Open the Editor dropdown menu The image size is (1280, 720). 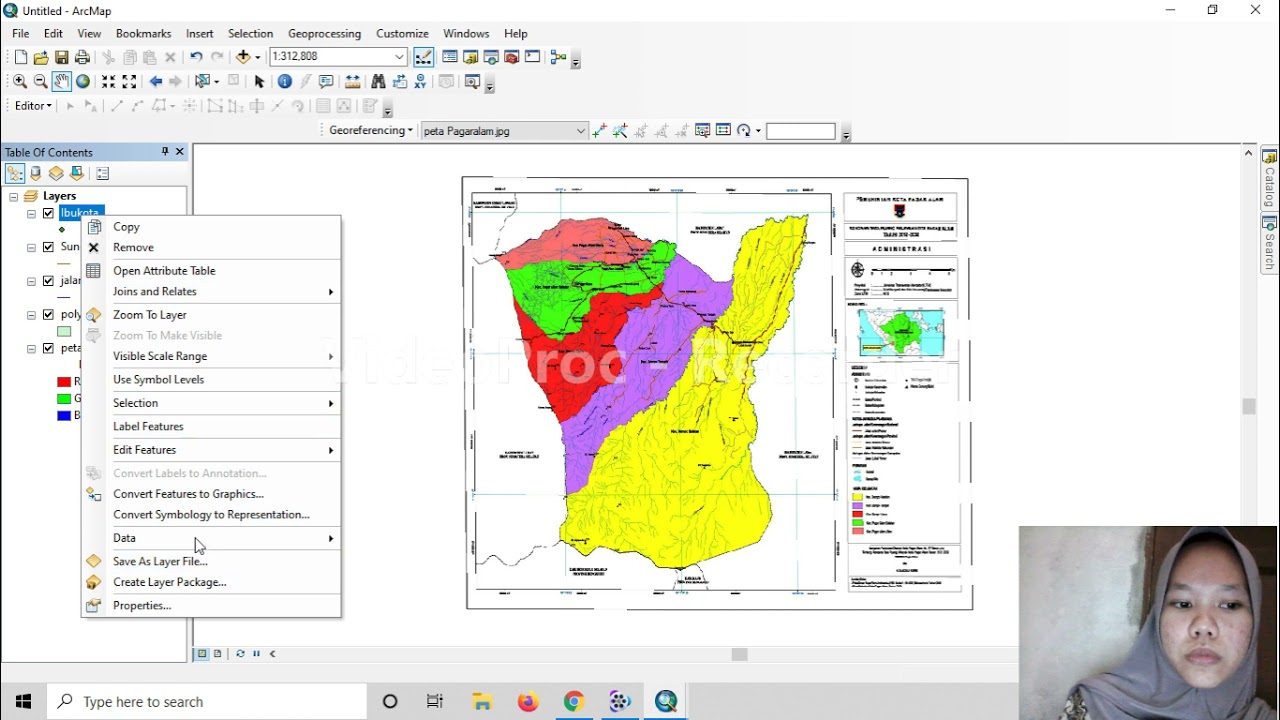tap(33, 105)
